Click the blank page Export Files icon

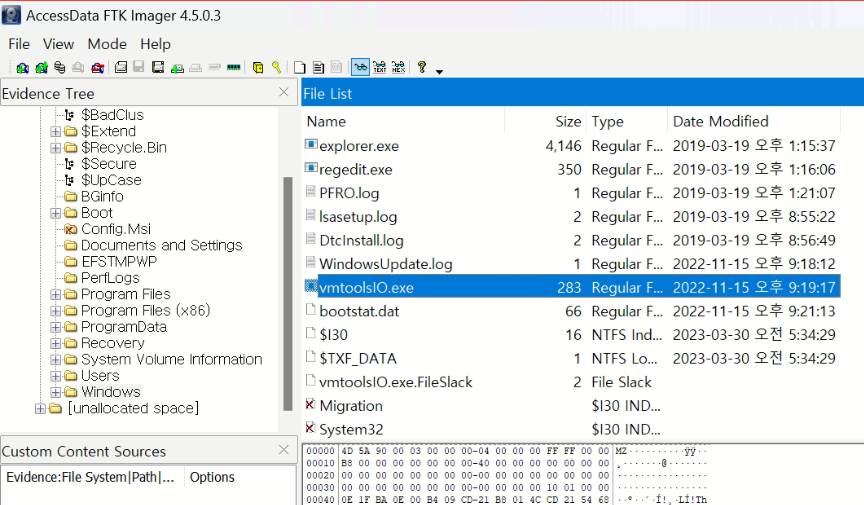(300, 68)
